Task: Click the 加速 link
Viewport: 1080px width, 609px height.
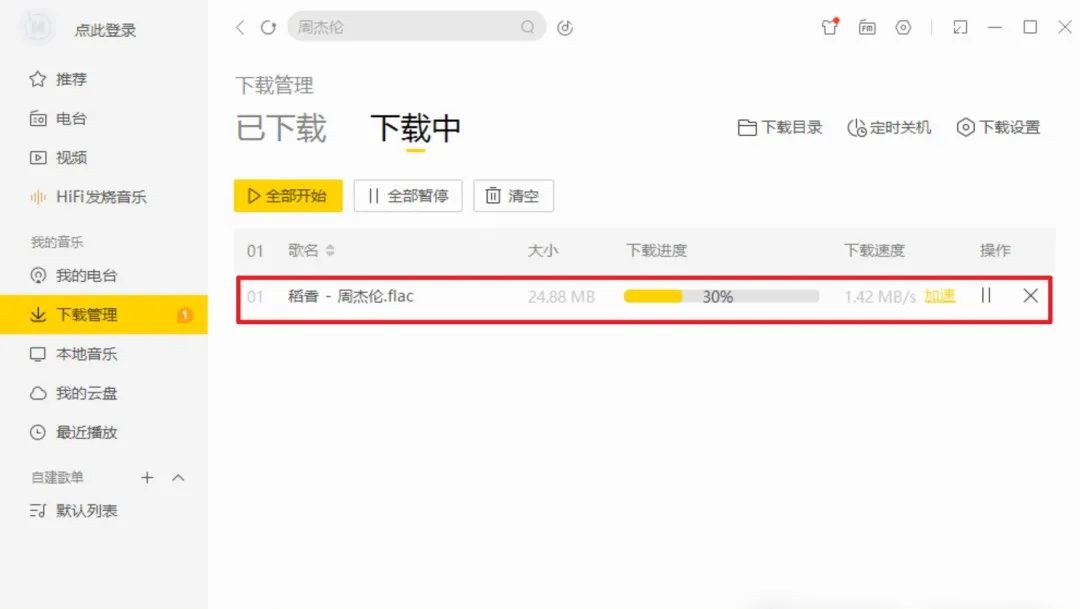Action: tap(939, 296)
